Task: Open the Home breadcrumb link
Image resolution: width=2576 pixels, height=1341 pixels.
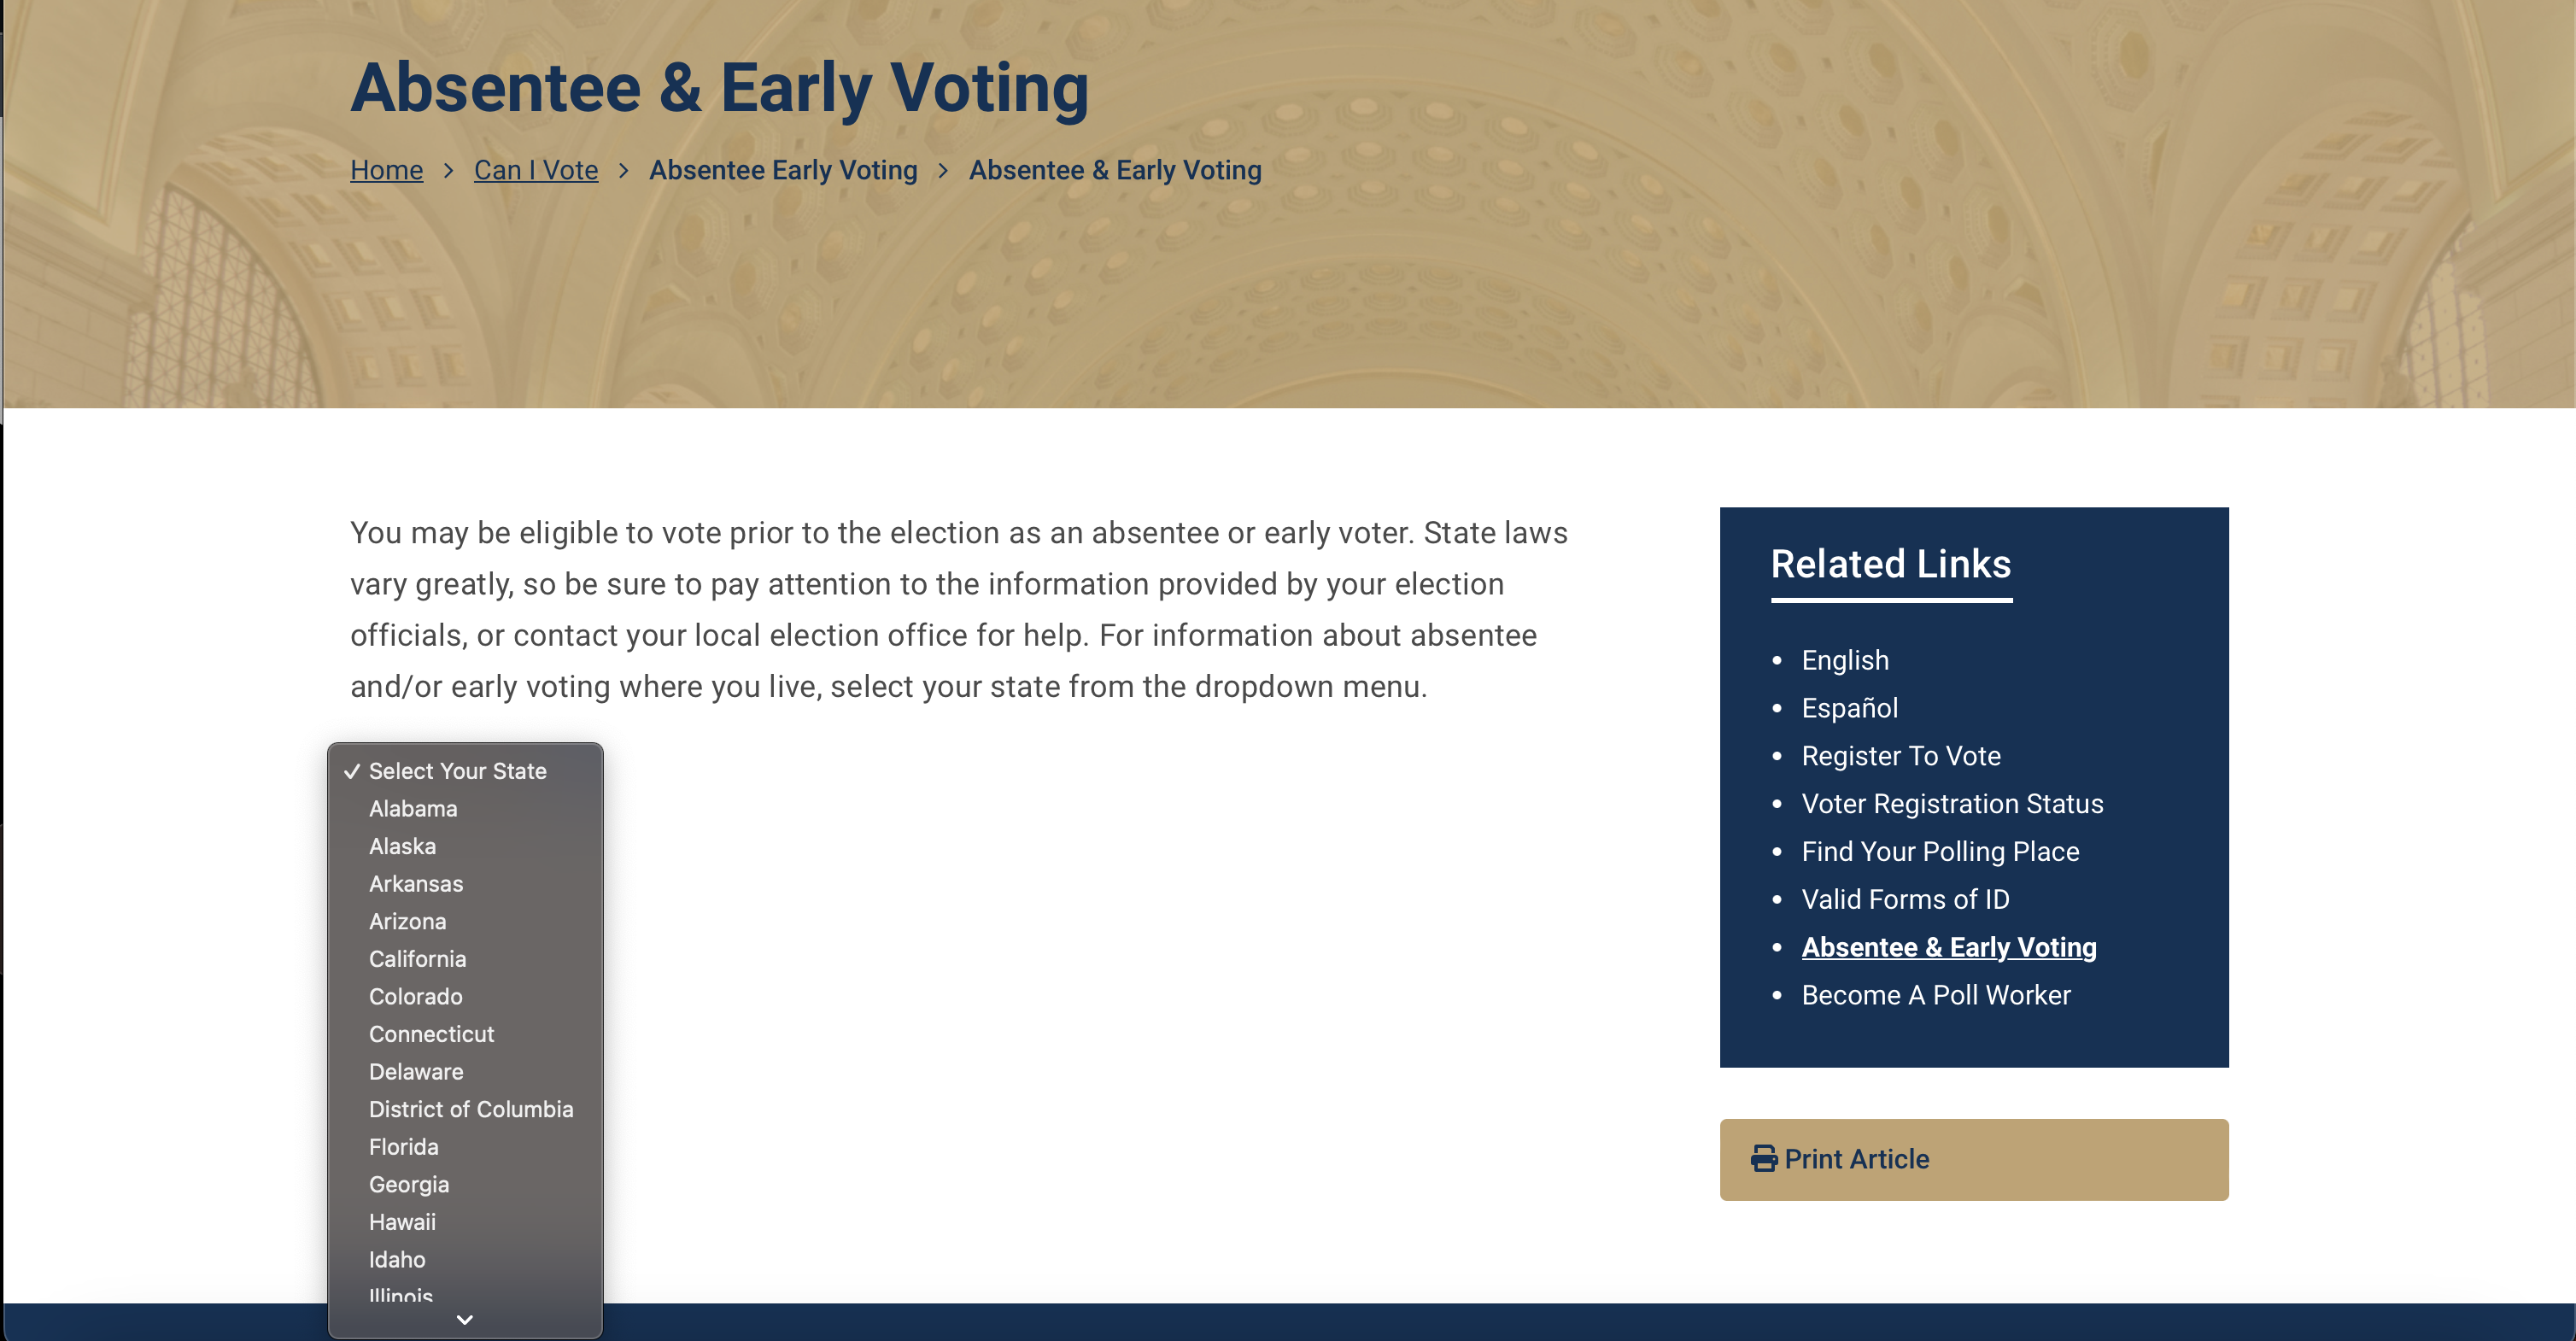Action: point(386,170)
